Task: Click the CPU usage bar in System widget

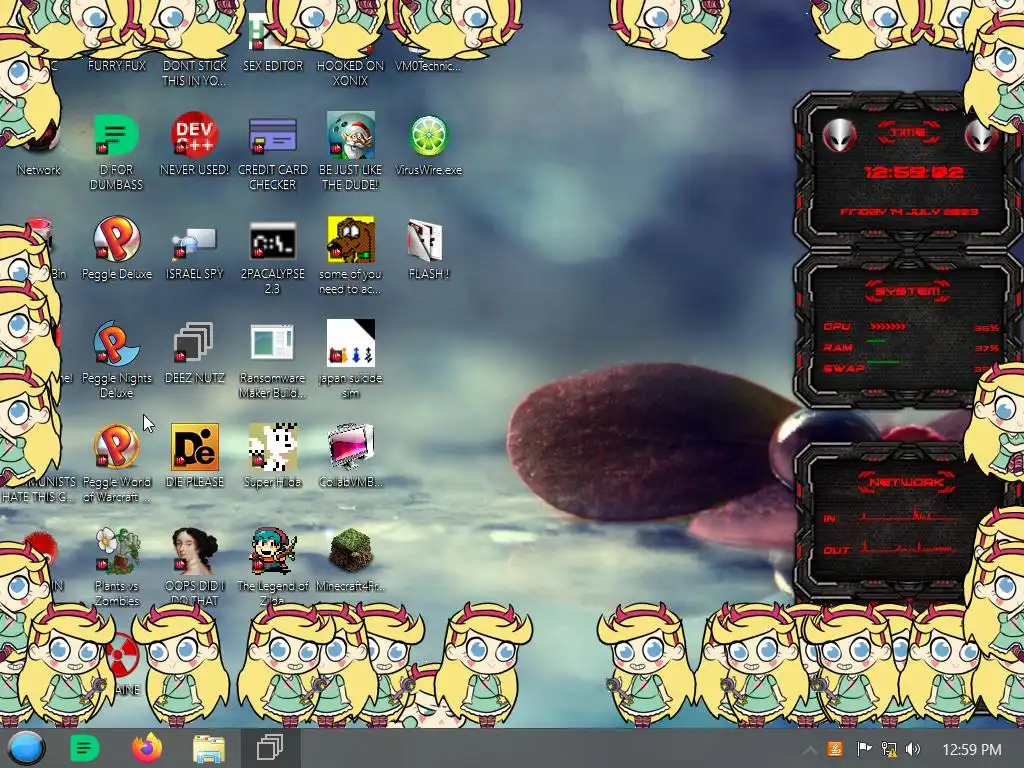Action: [x=888, y=327]
